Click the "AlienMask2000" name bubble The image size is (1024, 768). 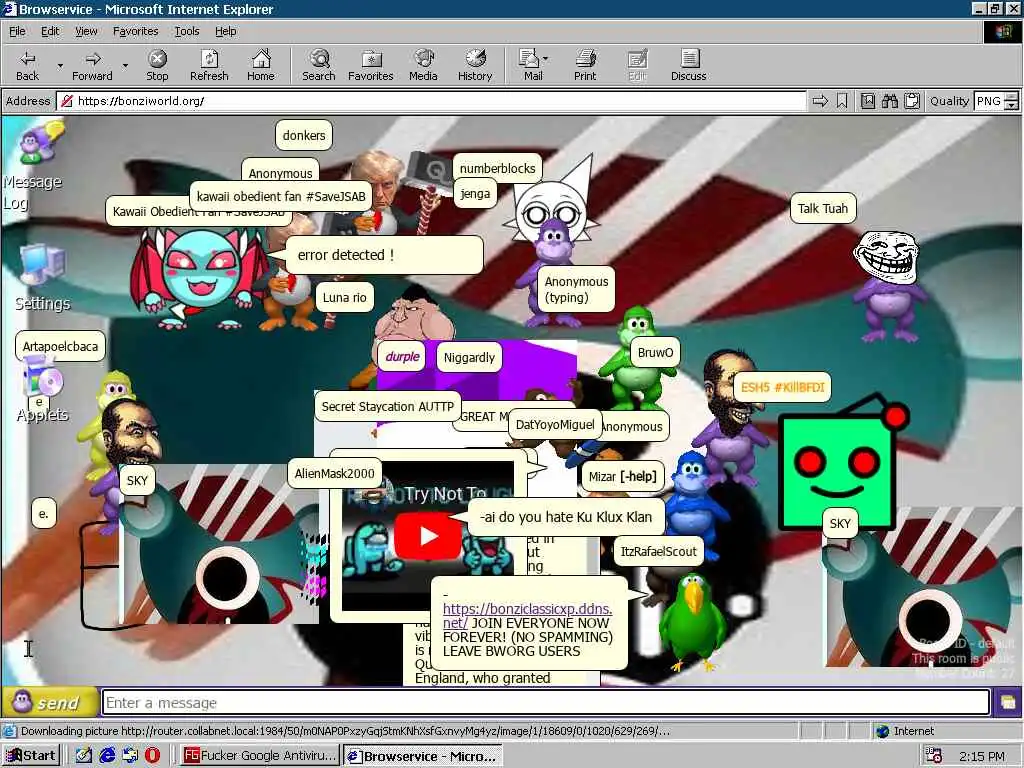click(x=334, y=473)
